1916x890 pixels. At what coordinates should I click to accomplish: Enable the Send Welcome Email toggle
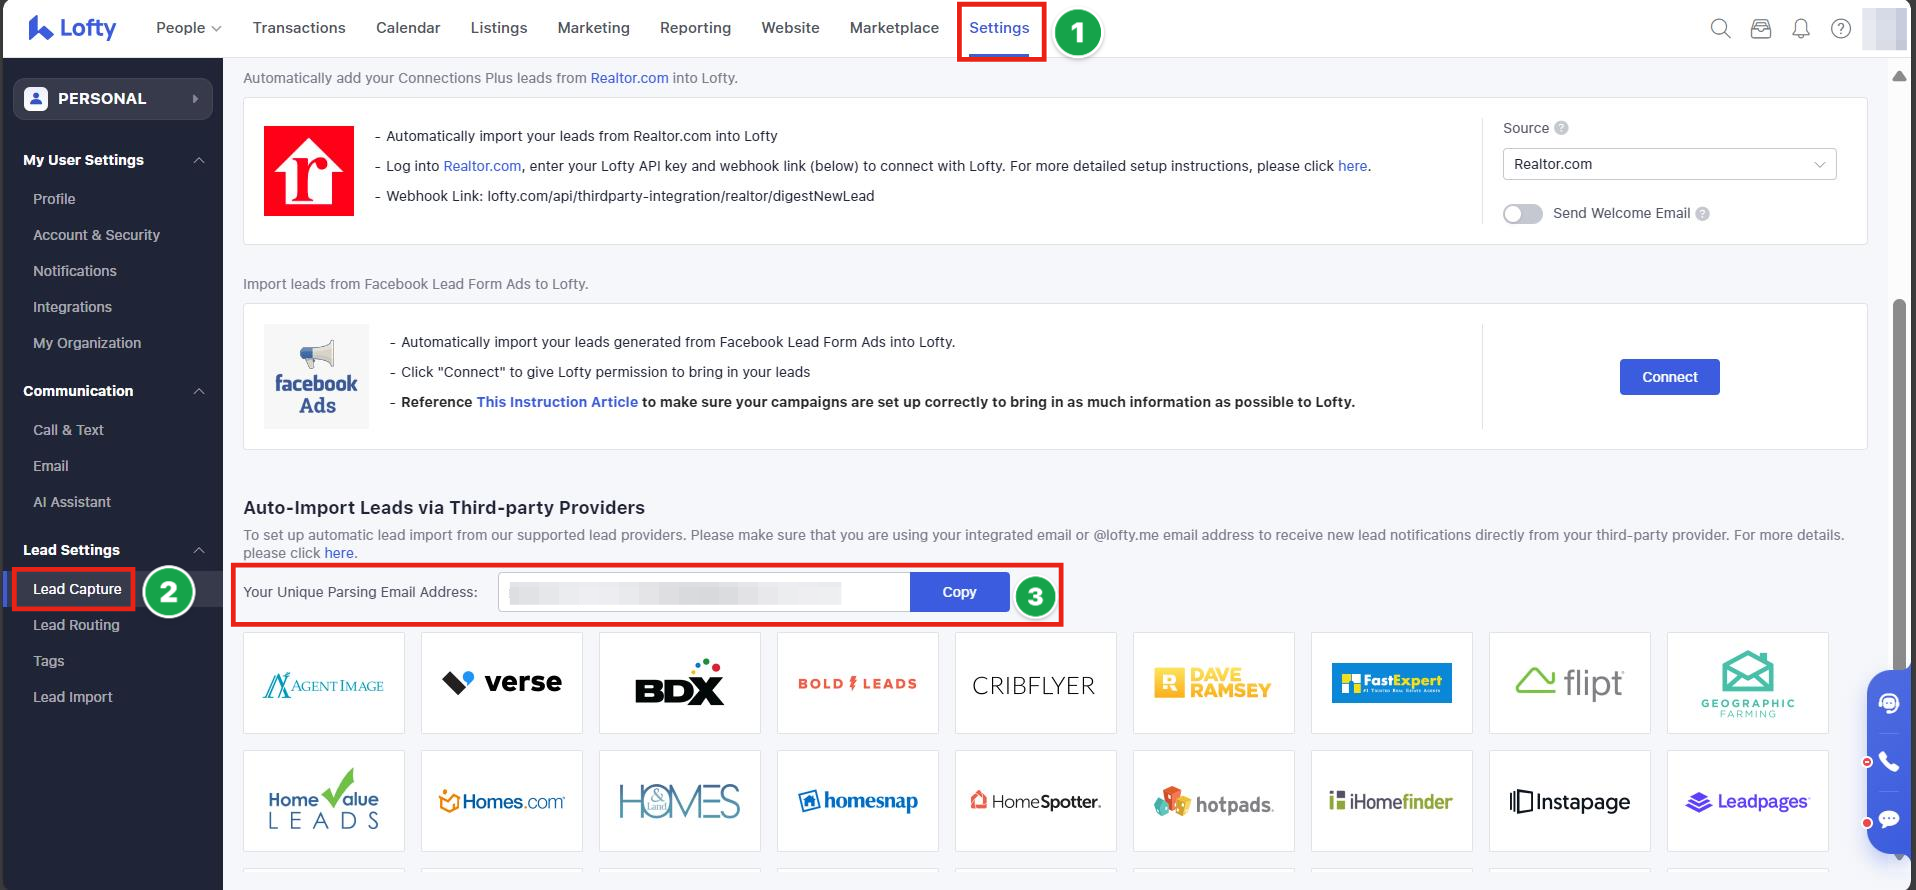coord(1522,214)
